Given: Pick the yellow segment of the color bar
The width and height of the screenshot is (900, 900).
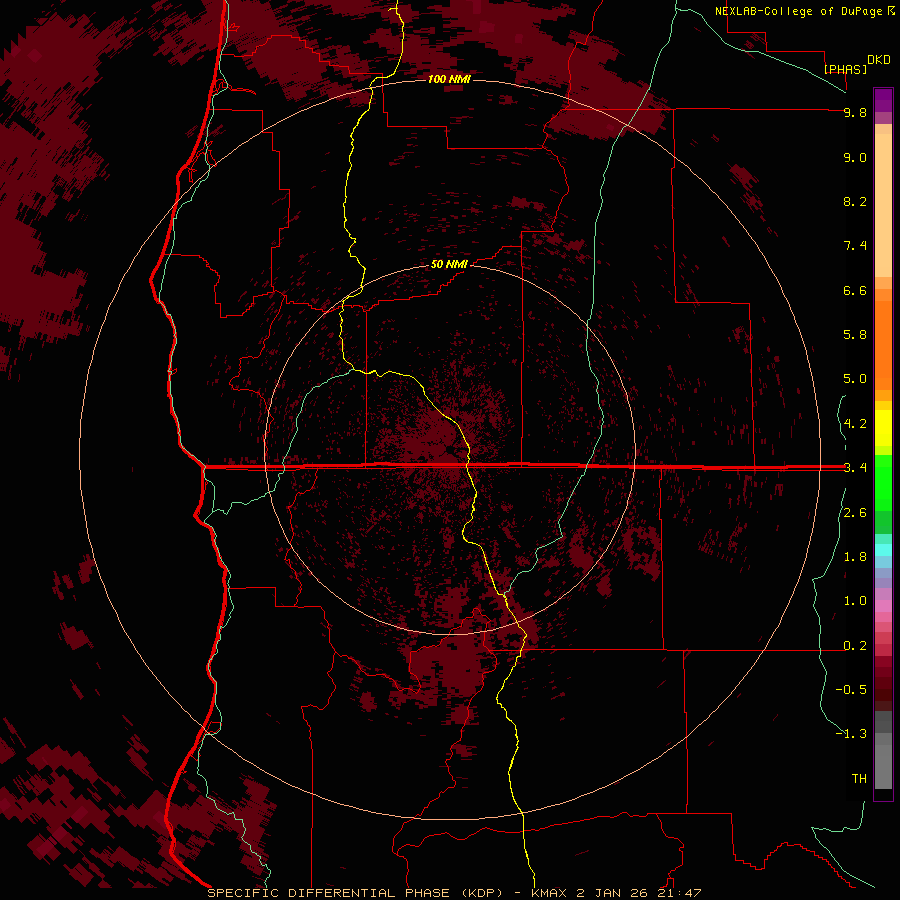Looking at the screenshot, I should click(x=883, y=428).
